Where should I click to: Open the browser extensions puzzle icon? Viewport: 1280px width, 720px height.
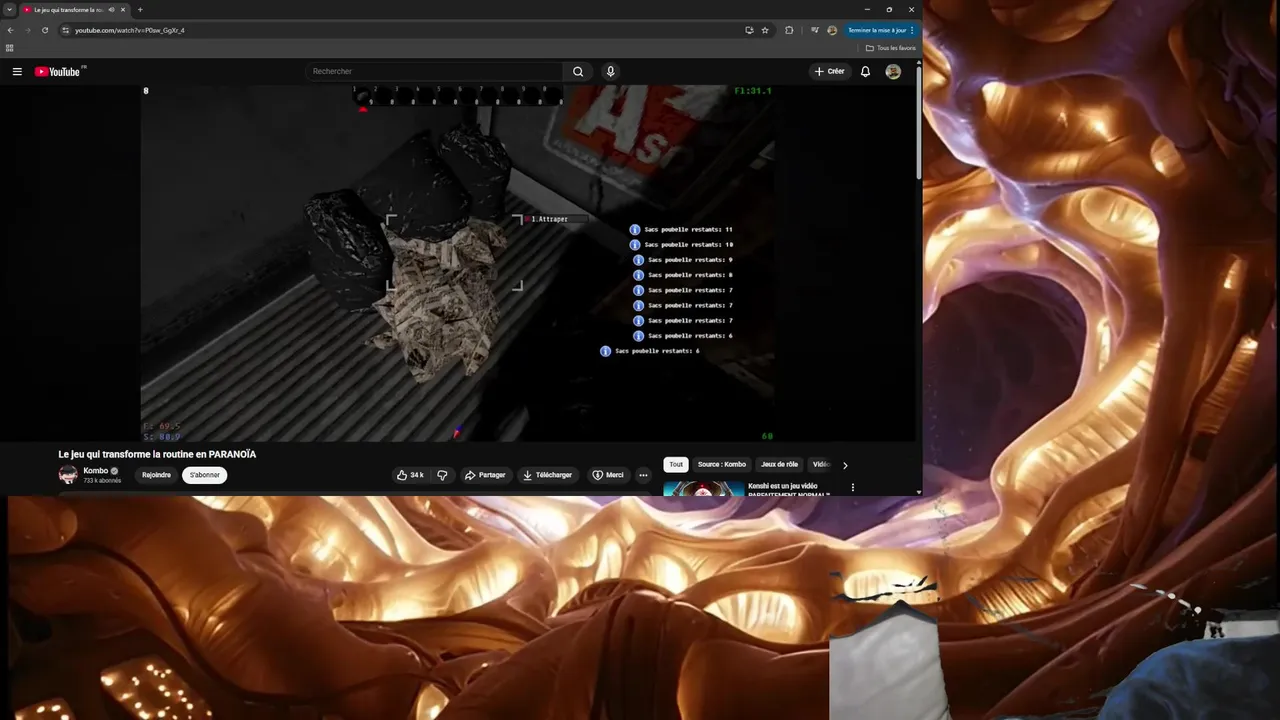tap(789, 30)
